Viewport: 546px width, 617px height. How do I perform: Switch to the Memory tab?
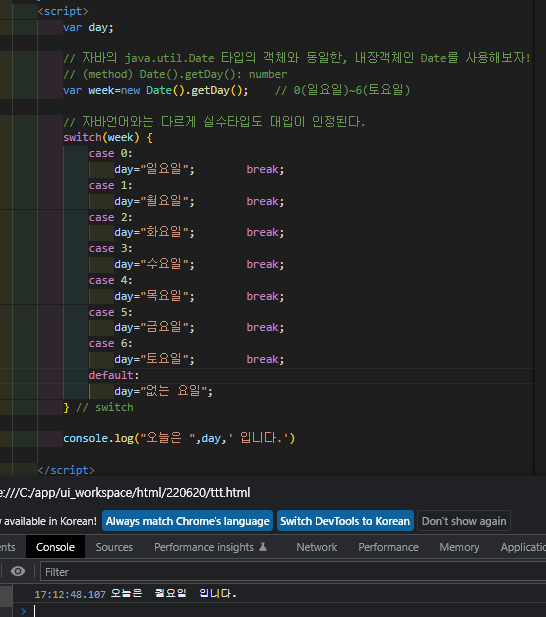(x=459, y=547)
